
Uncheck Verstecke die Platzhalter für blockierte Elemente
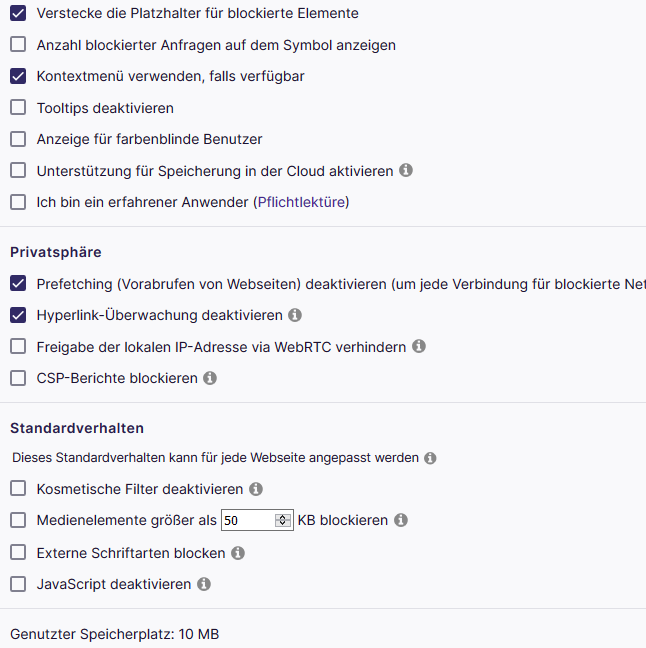[x=18, y=14]
